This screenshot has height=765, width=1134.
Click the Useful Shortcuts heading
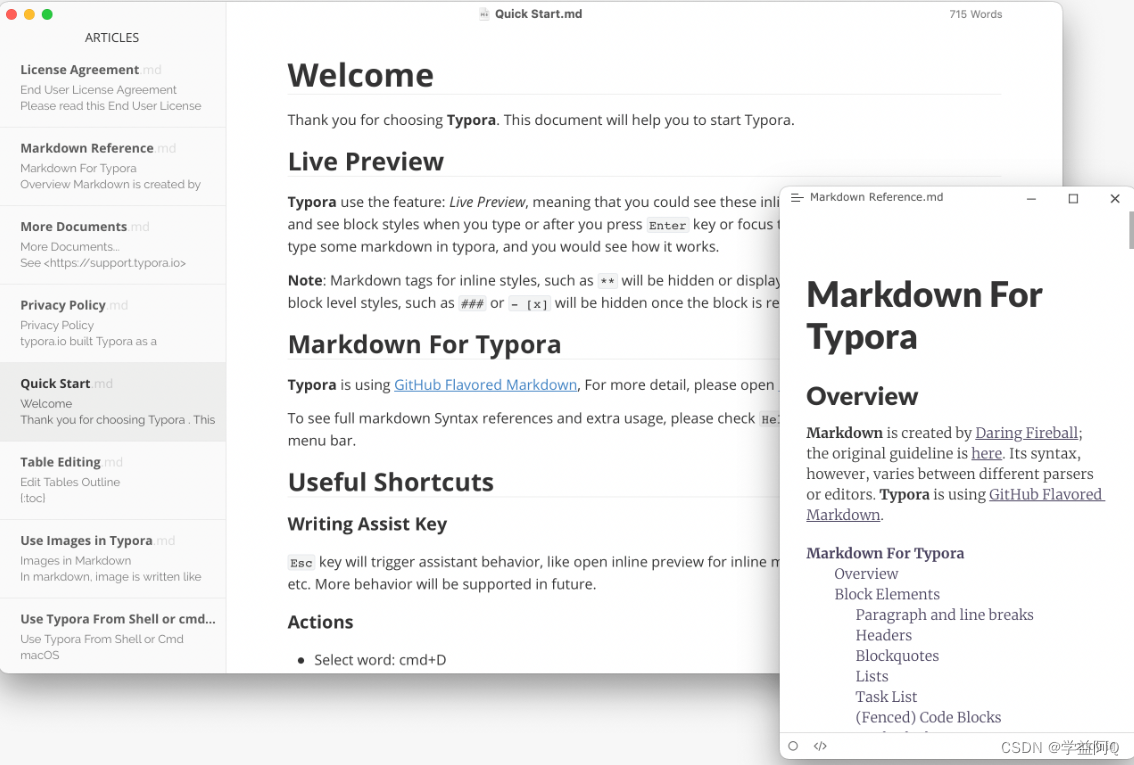coord(391,482)
